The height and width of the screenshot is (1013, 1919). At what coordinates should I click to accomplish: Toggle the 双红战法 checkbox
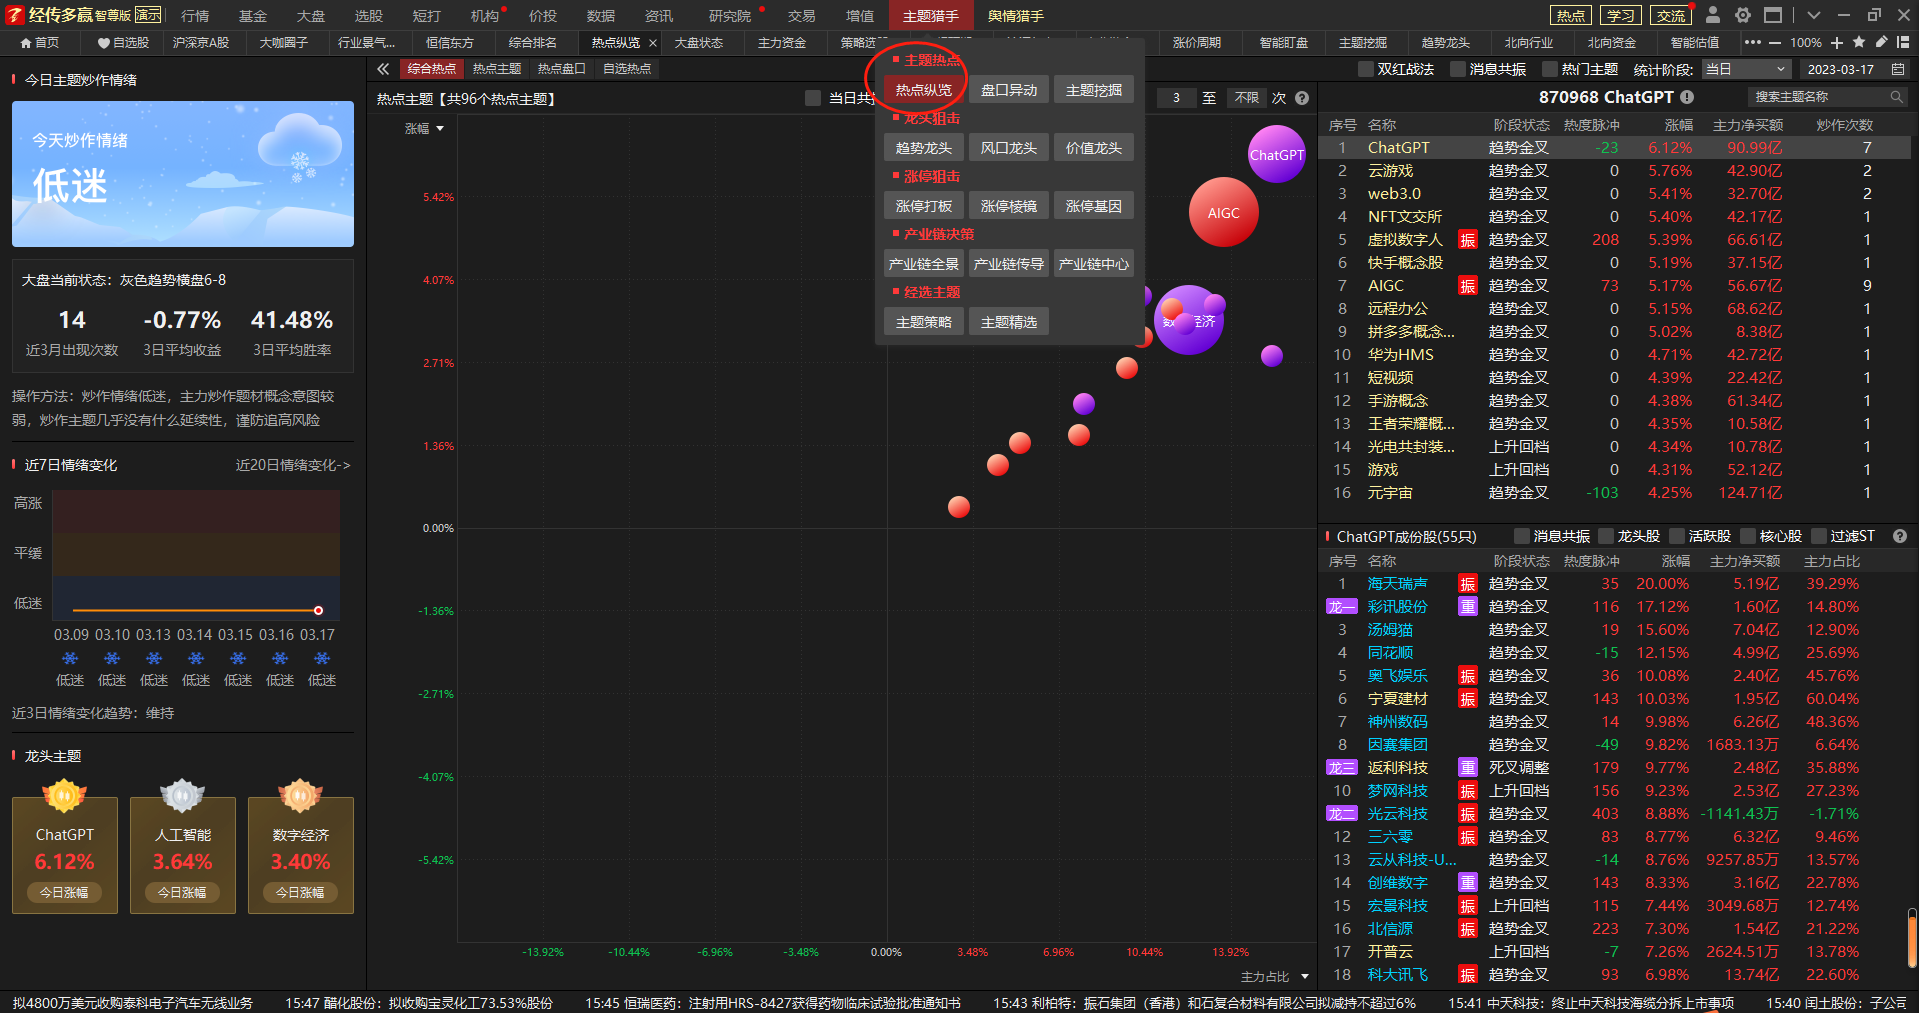[1365, 69]
